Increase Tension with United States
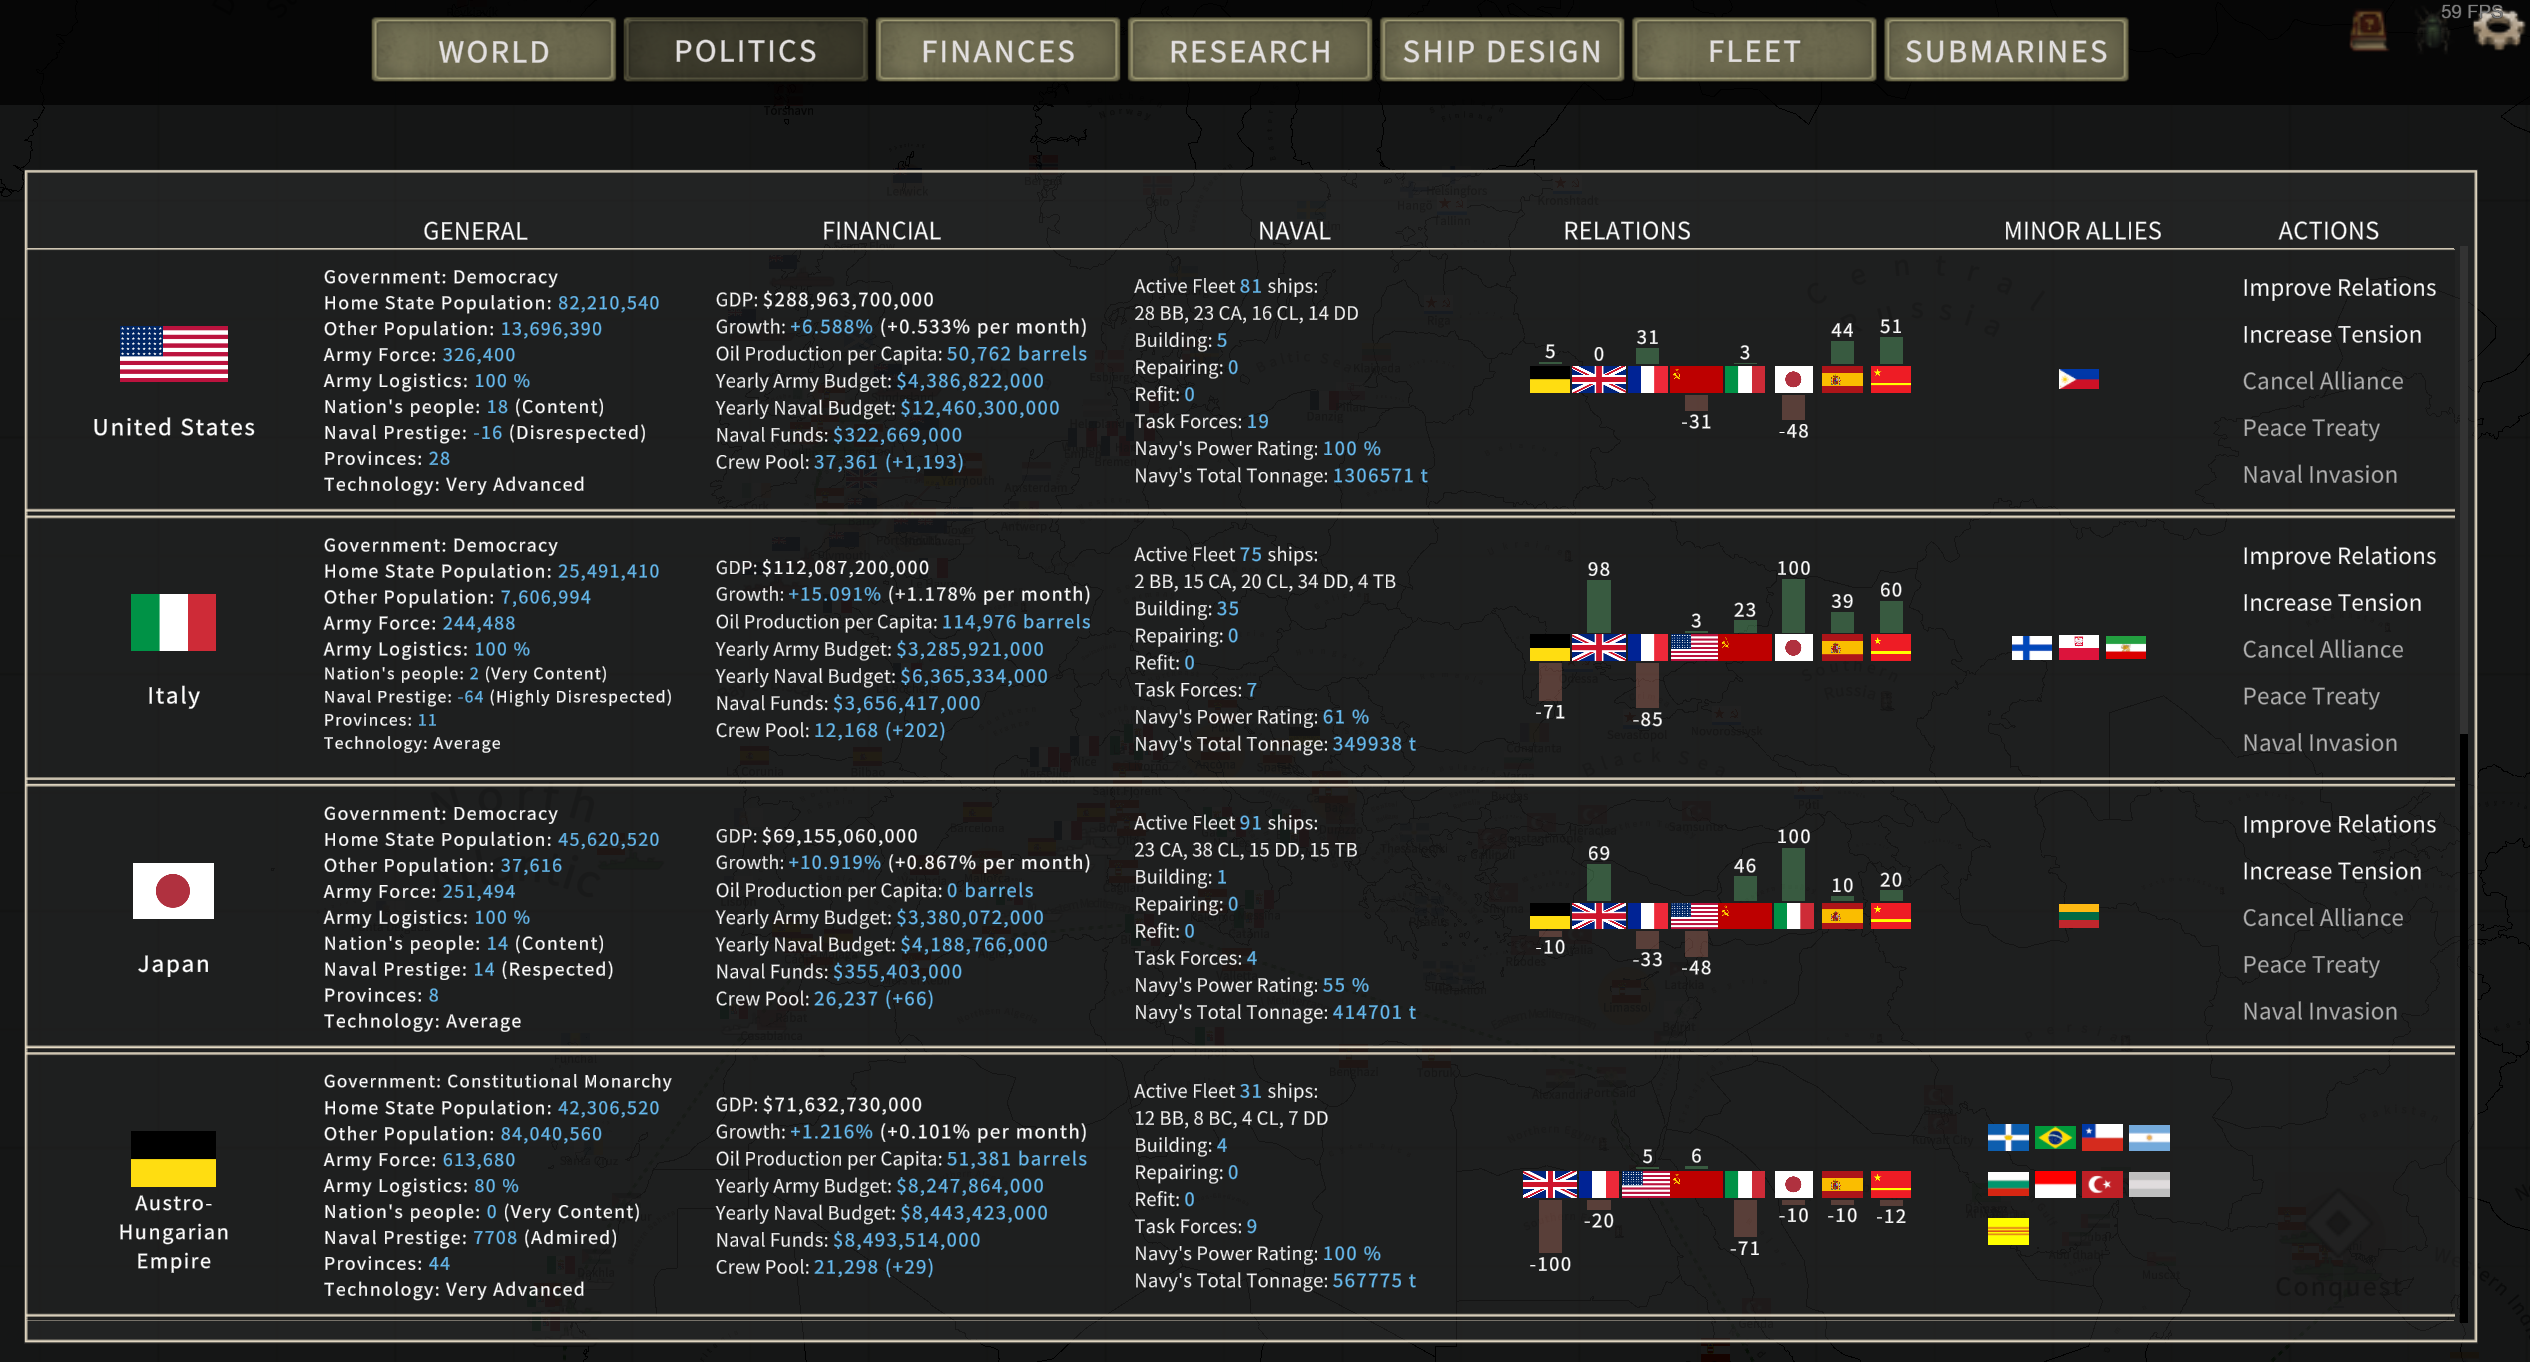The width and height of the screenshot is (2530, 1362). pyautogui.click(x=2332, y=335)
